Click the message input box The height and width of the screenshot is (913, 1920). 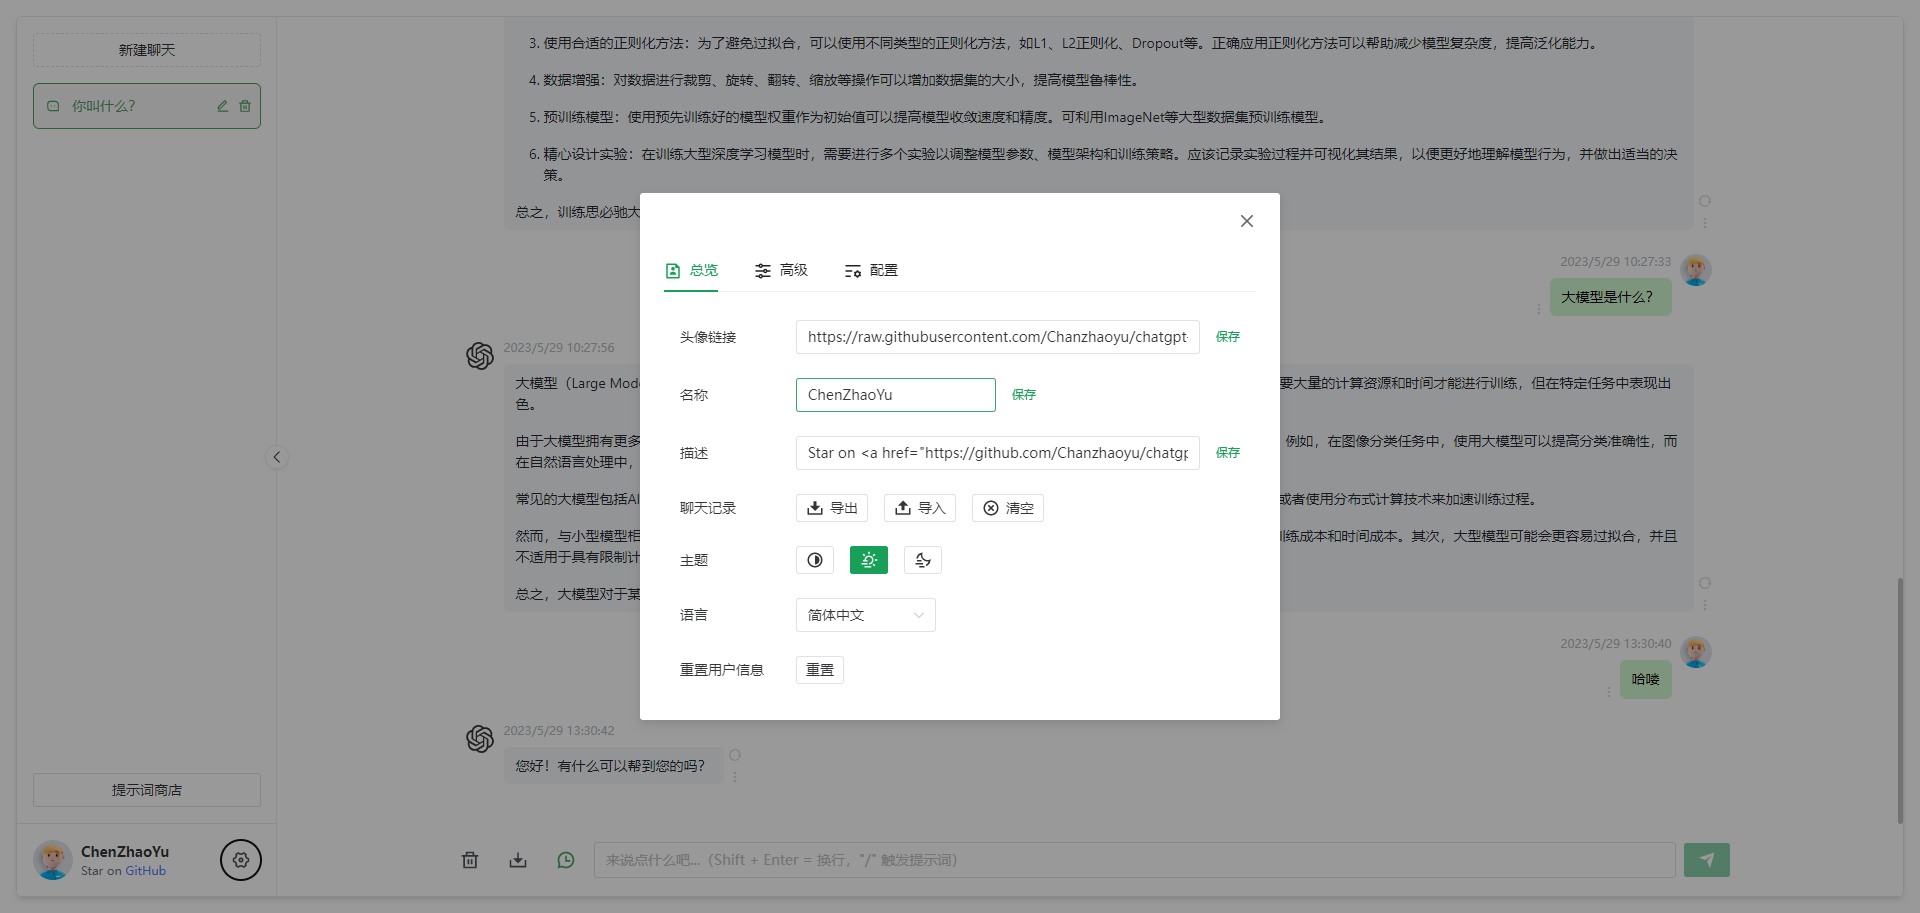tap(1135, 860)
